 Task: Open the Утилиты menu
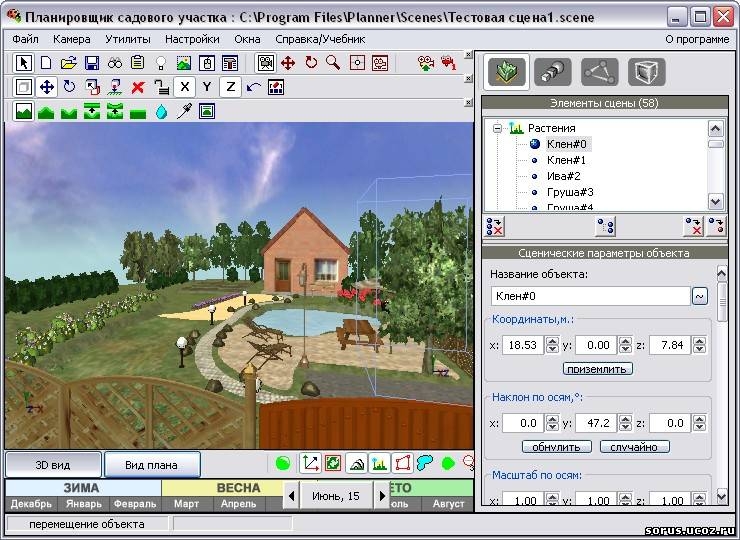pyautogui.click(x=128, y=39)
